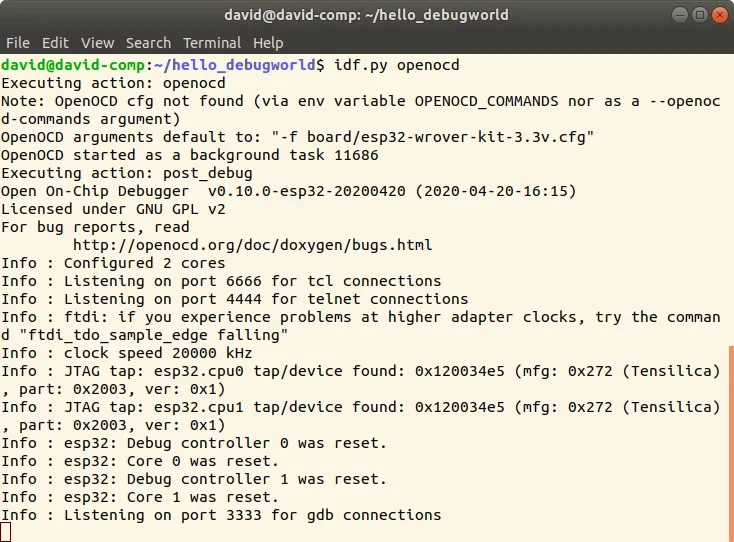Open the File menu
734x542 pixels.
18,43
